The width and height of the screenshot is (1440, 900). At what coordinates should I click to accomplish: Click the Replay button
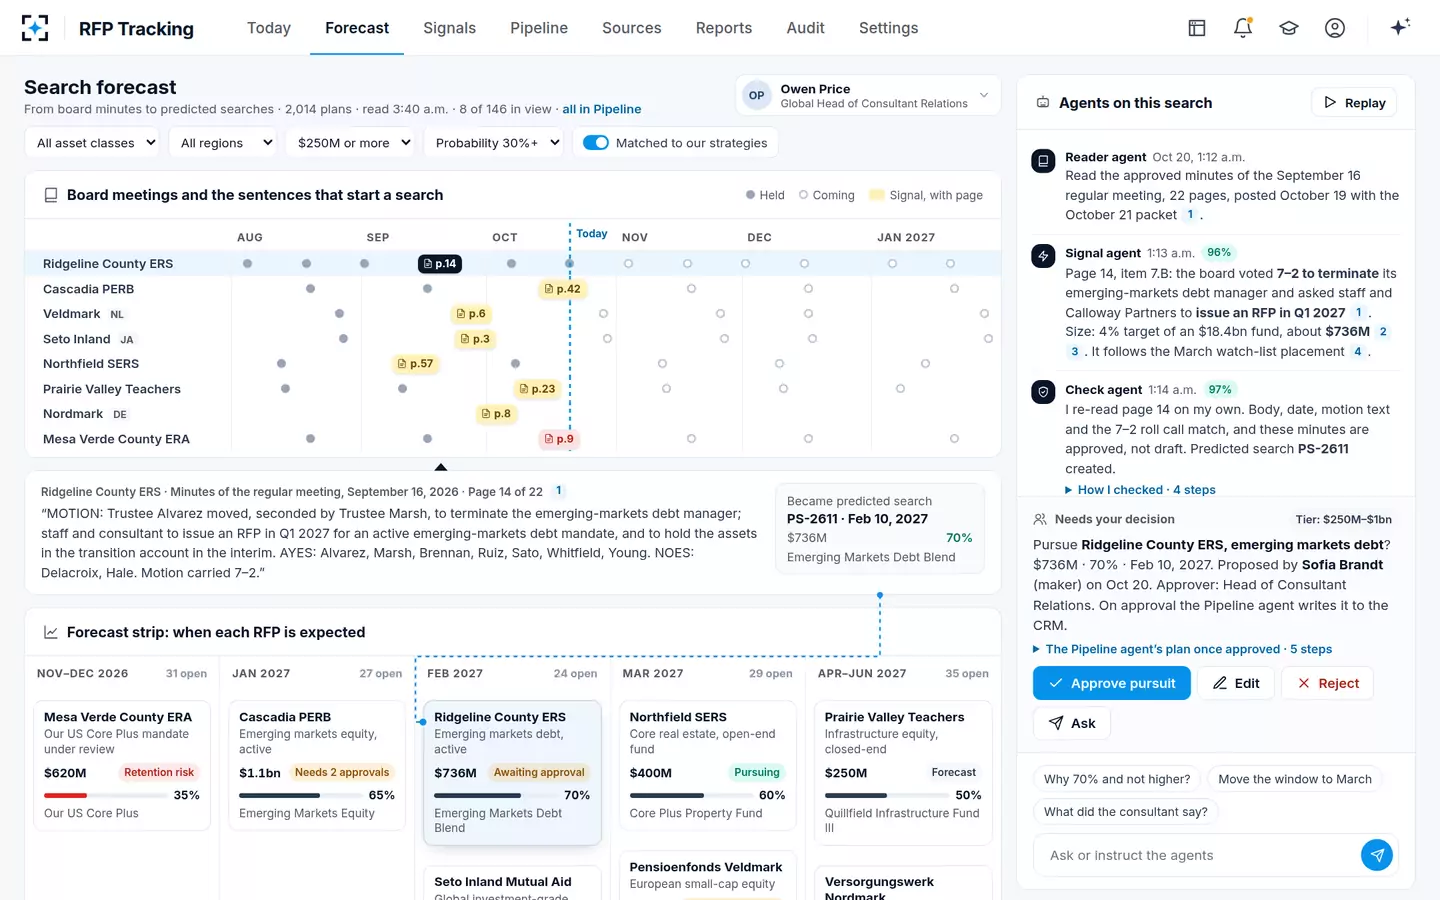pyautogui.click(x=1354, y=102)
